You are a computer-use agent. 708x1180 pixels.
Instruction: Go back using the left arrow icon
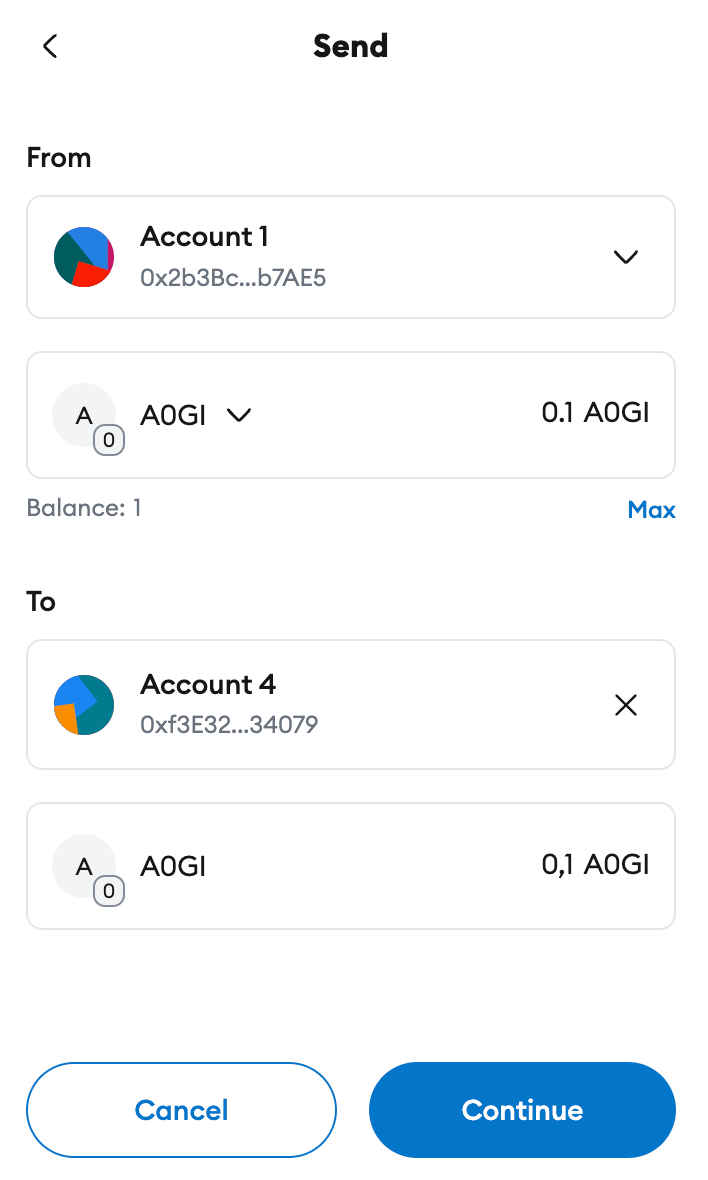(50, 46)
